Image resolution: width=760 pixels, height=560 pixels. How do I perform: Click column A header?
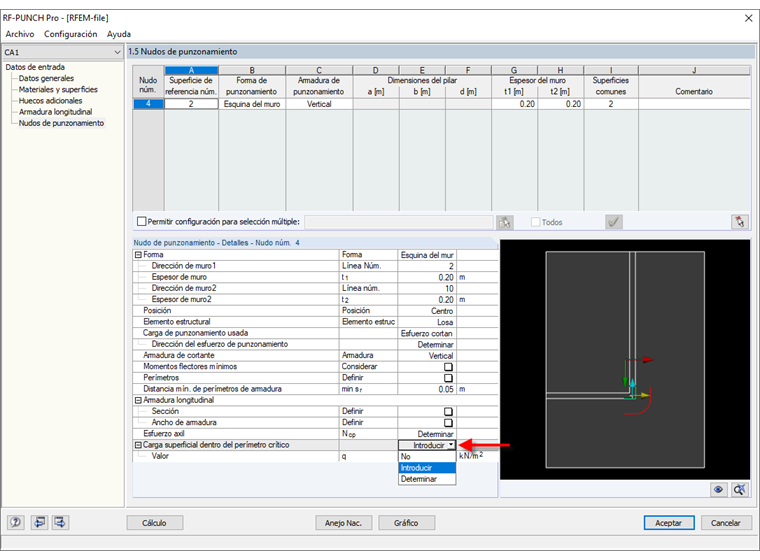191,70
